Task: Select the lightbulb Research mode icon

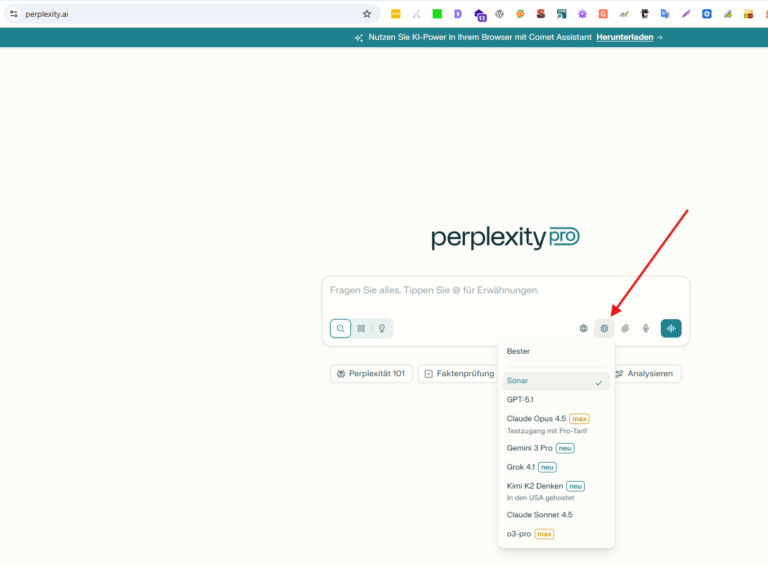Action: pyautogui.click(x=381, y=328)
